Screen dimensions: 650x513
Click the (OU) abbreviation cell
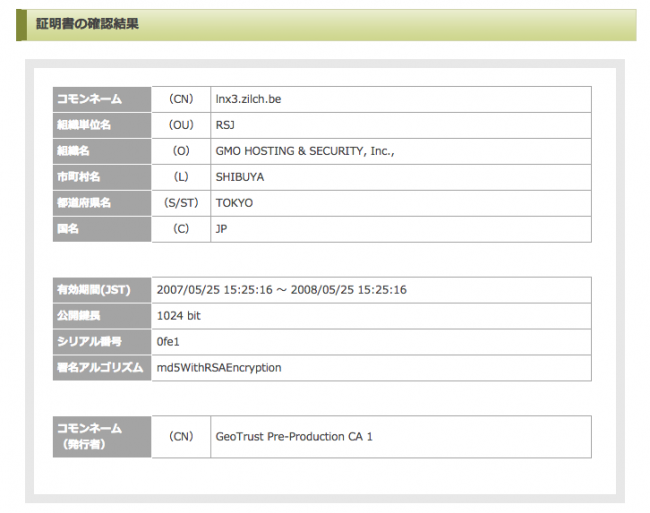181,125
